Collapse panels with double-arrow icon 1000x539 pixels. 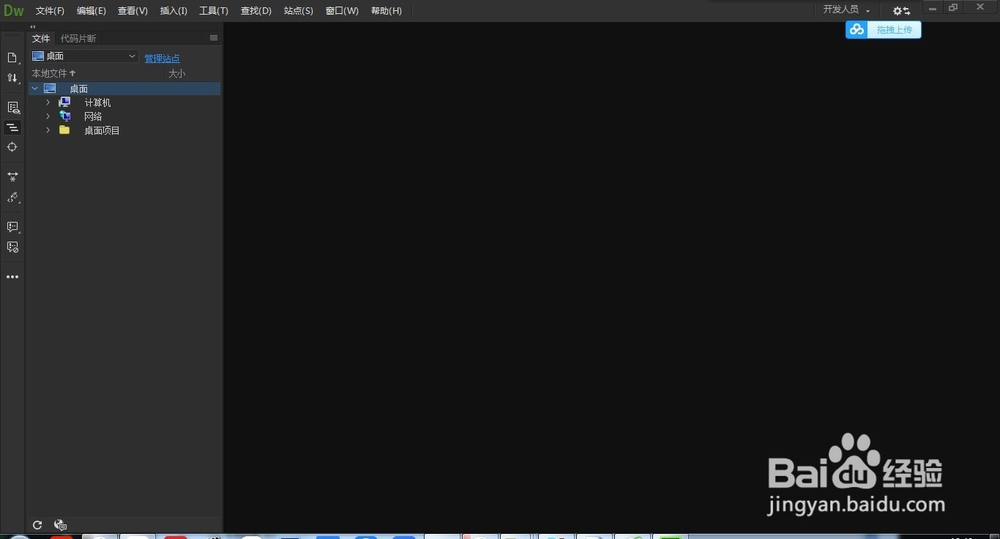pos(33,27)
